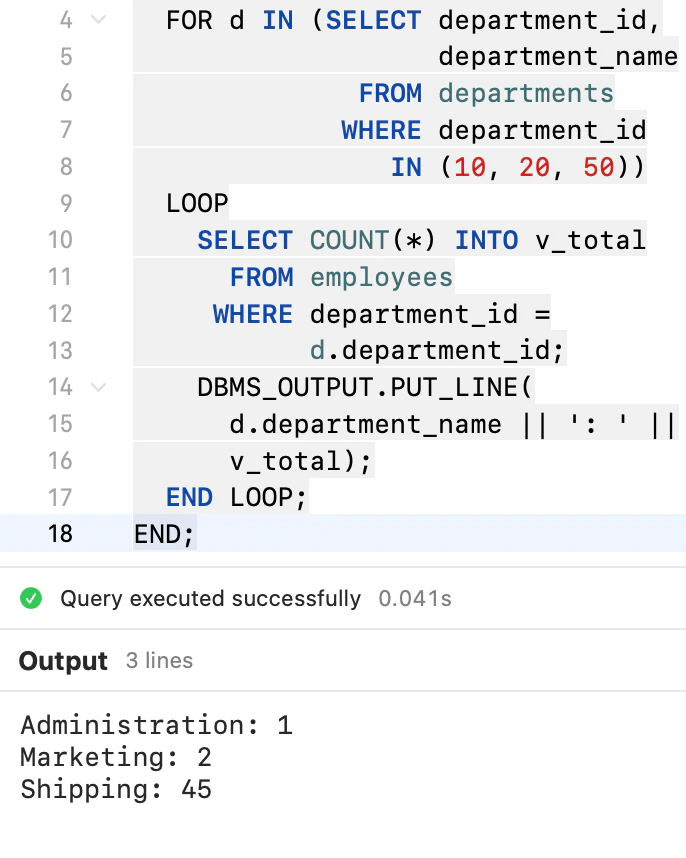This screenshot has height=858, width=686.
Task: Click the '3 lines' output count label
Action: (x=159, y=660)
